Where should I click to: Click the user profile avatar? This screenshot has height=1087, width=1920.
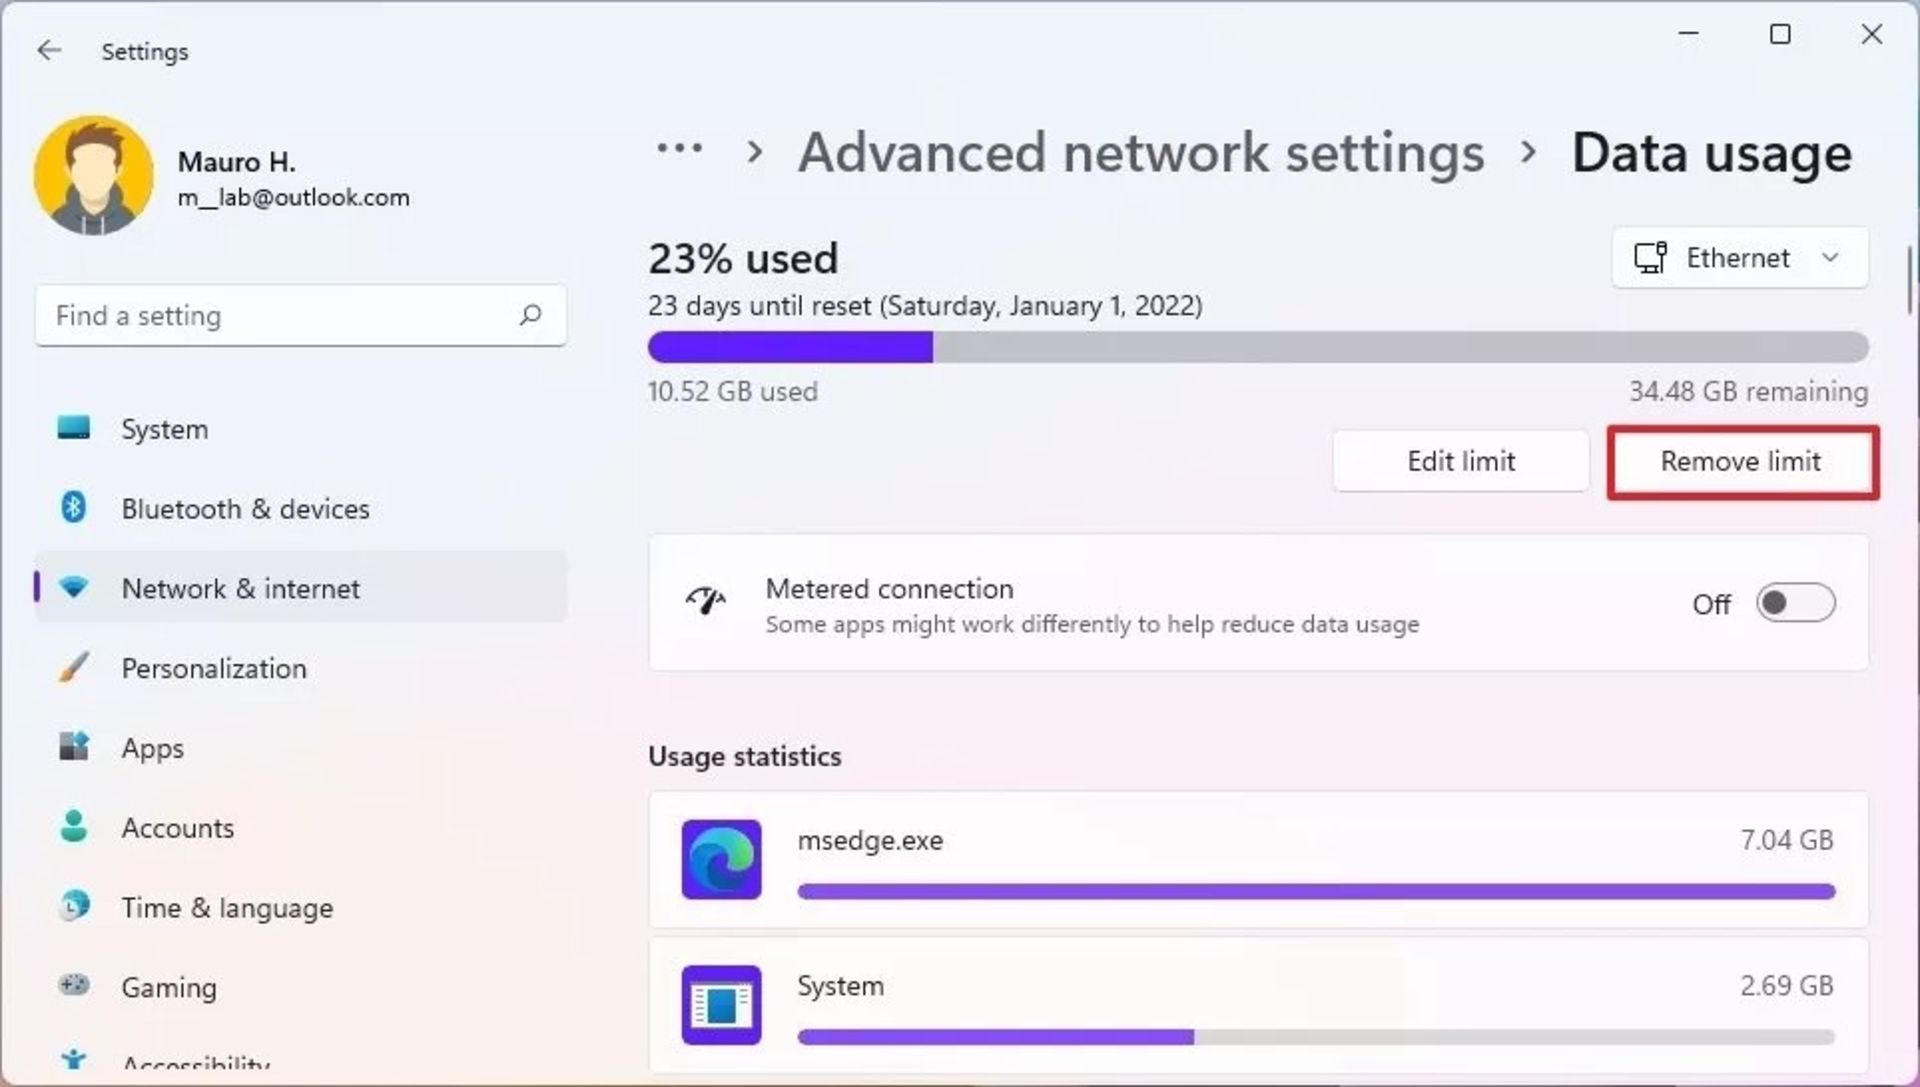[x=94, y=176]
